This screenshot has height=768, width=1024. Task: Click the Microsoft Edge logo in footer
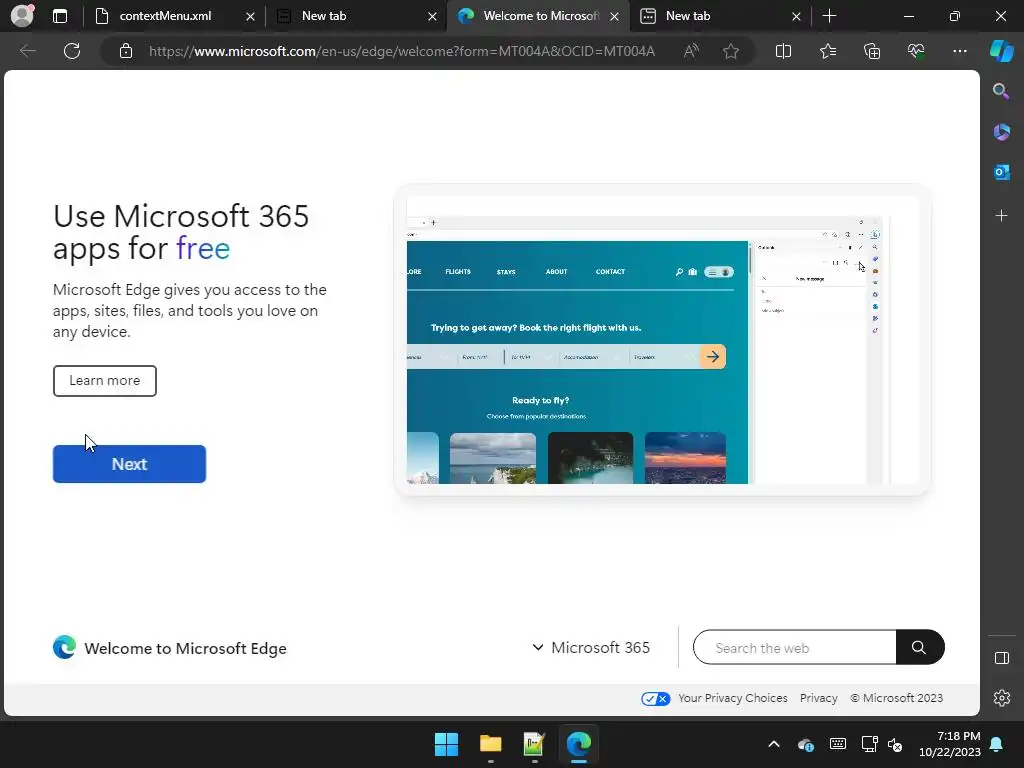tap(64, 647)
